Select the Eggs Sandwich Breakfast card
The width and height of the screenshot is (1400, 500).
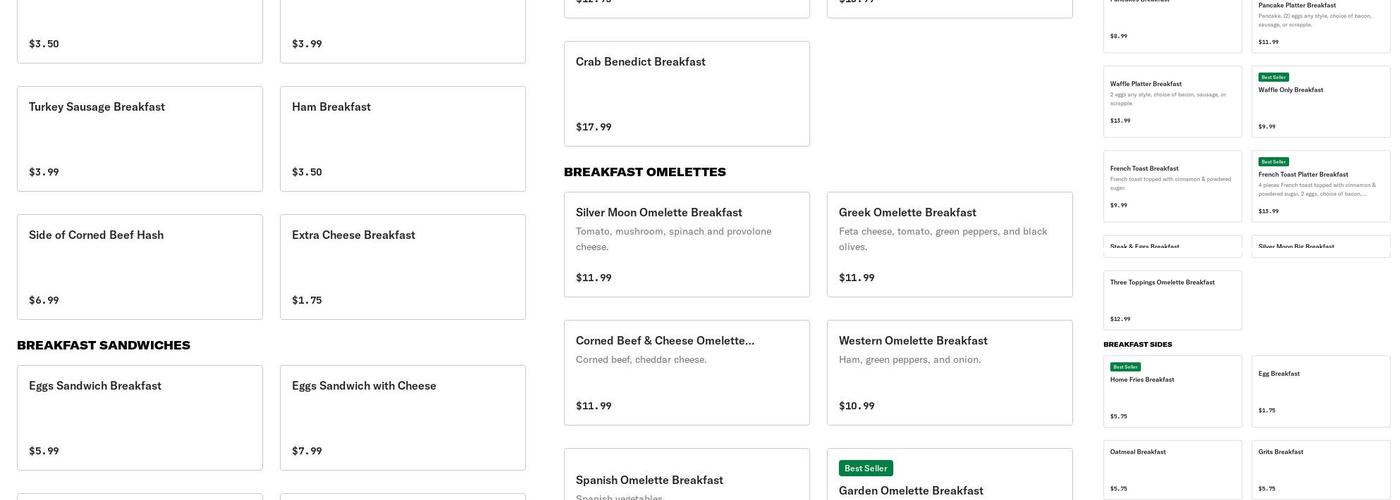pos(140,417)
